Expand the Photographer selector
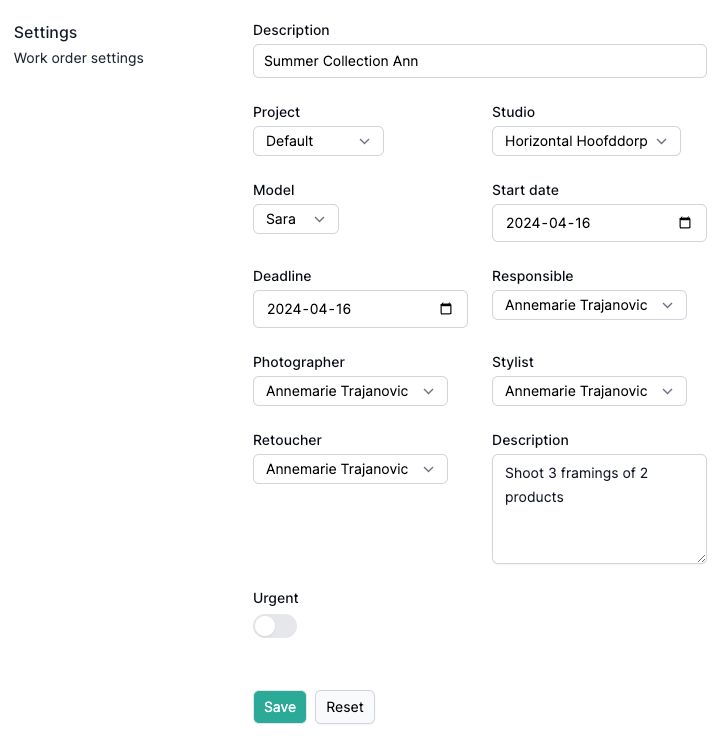 pos(350,391)
